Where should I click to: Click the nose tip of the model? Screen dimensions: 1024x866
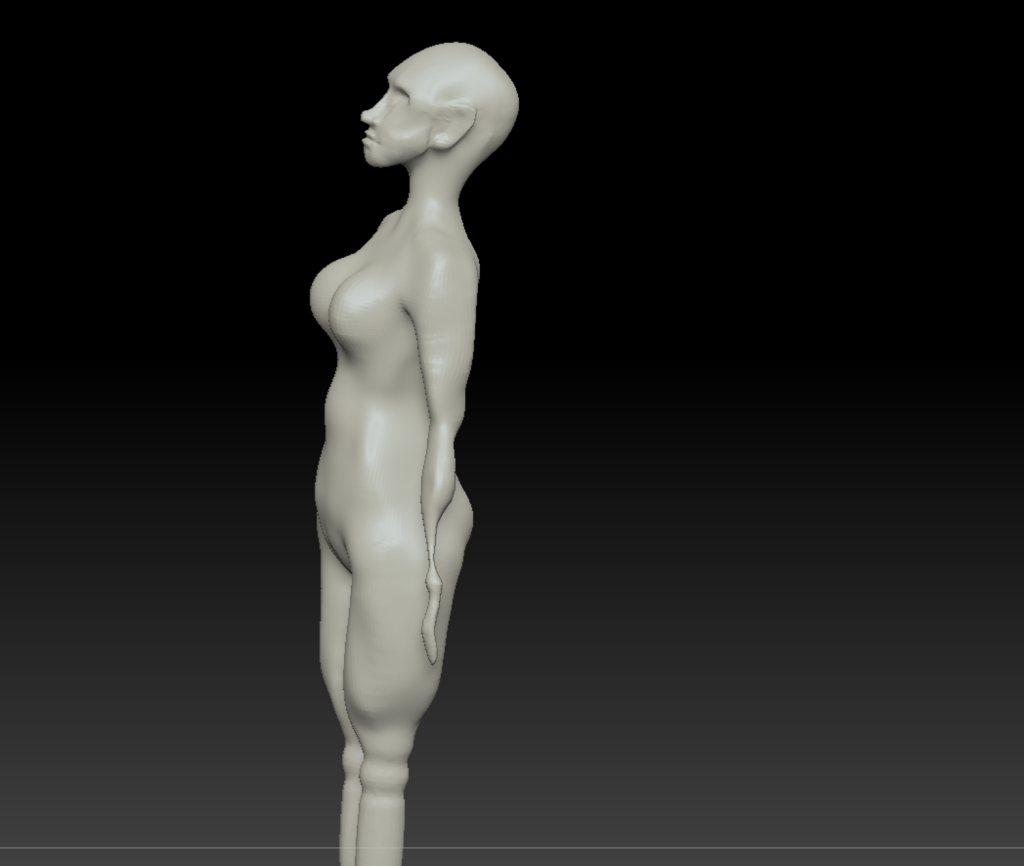(x=365, y=116)
